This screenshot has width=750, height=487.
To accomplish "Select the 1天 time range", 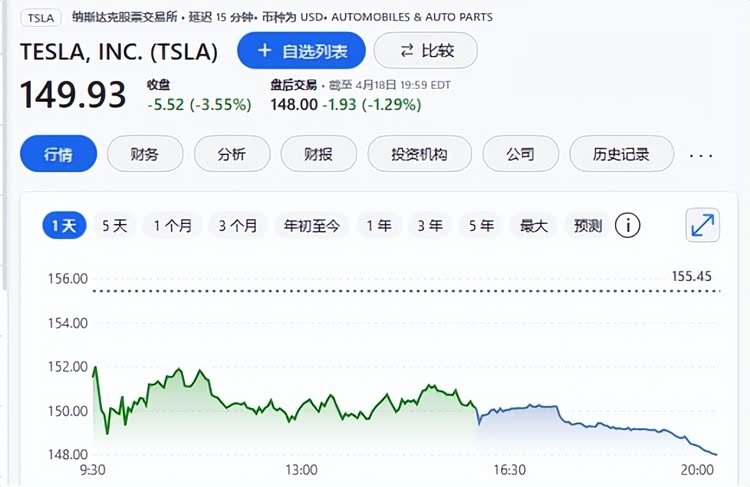I will 64,225.
